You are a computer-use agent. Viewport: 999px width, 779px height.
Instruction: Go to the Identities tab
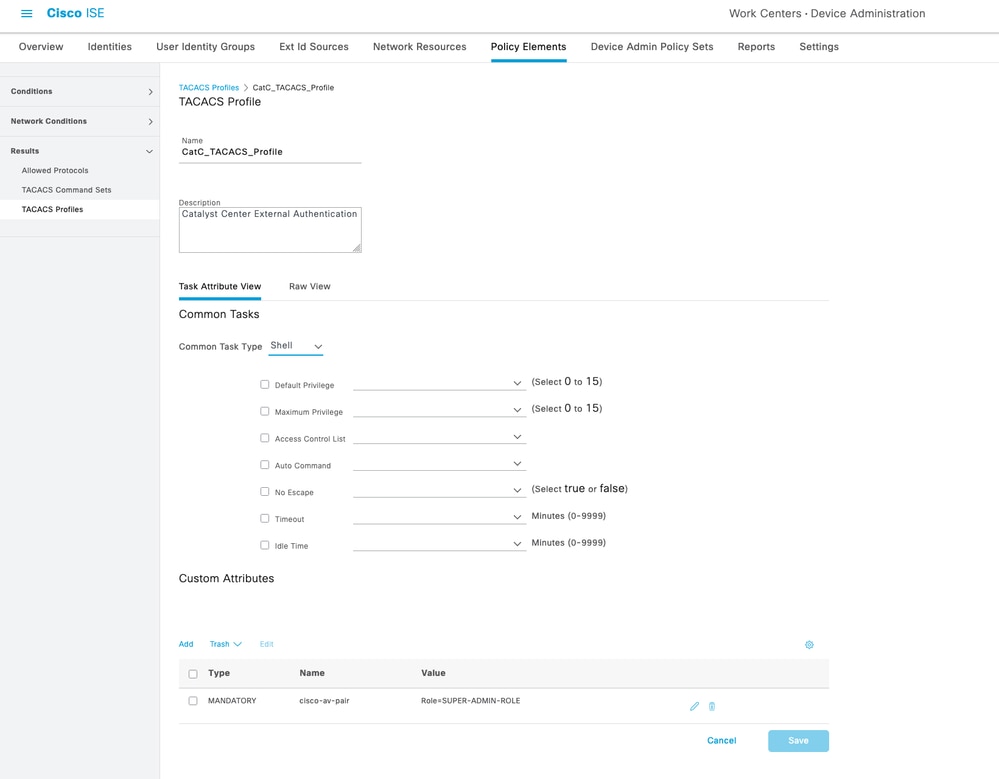(110, 46)
